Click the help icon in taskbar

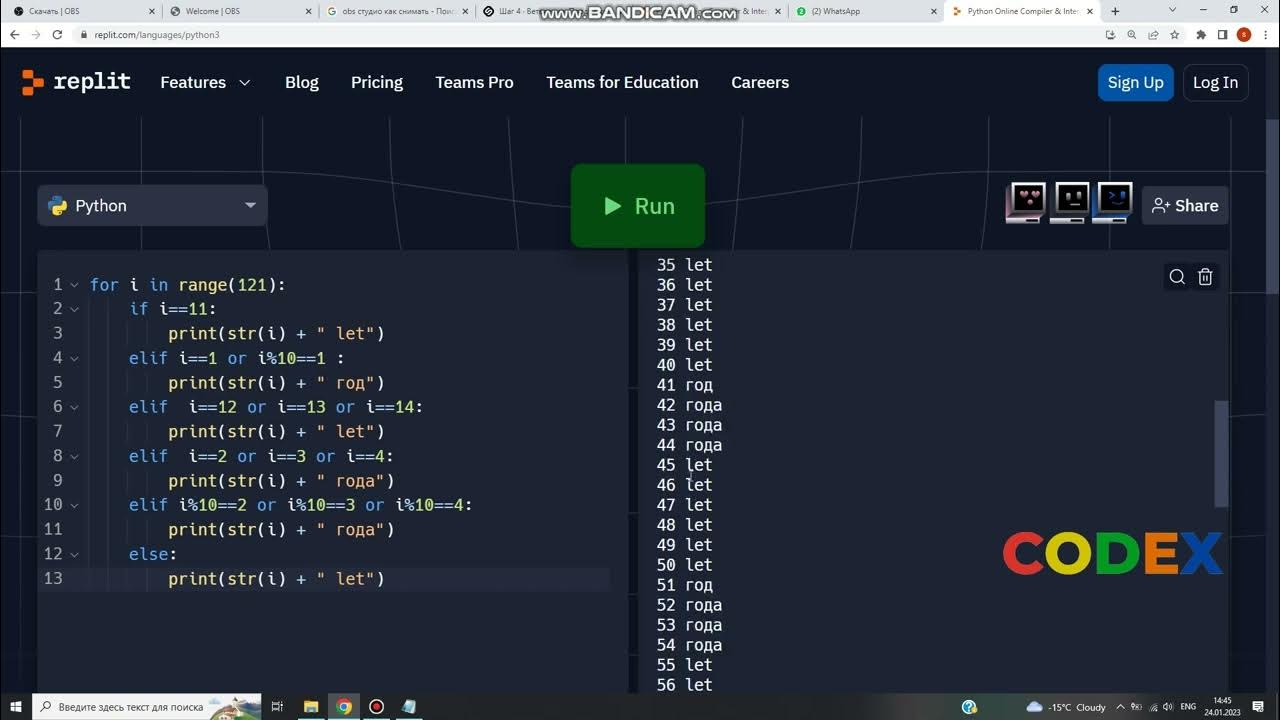click(969, 706)
